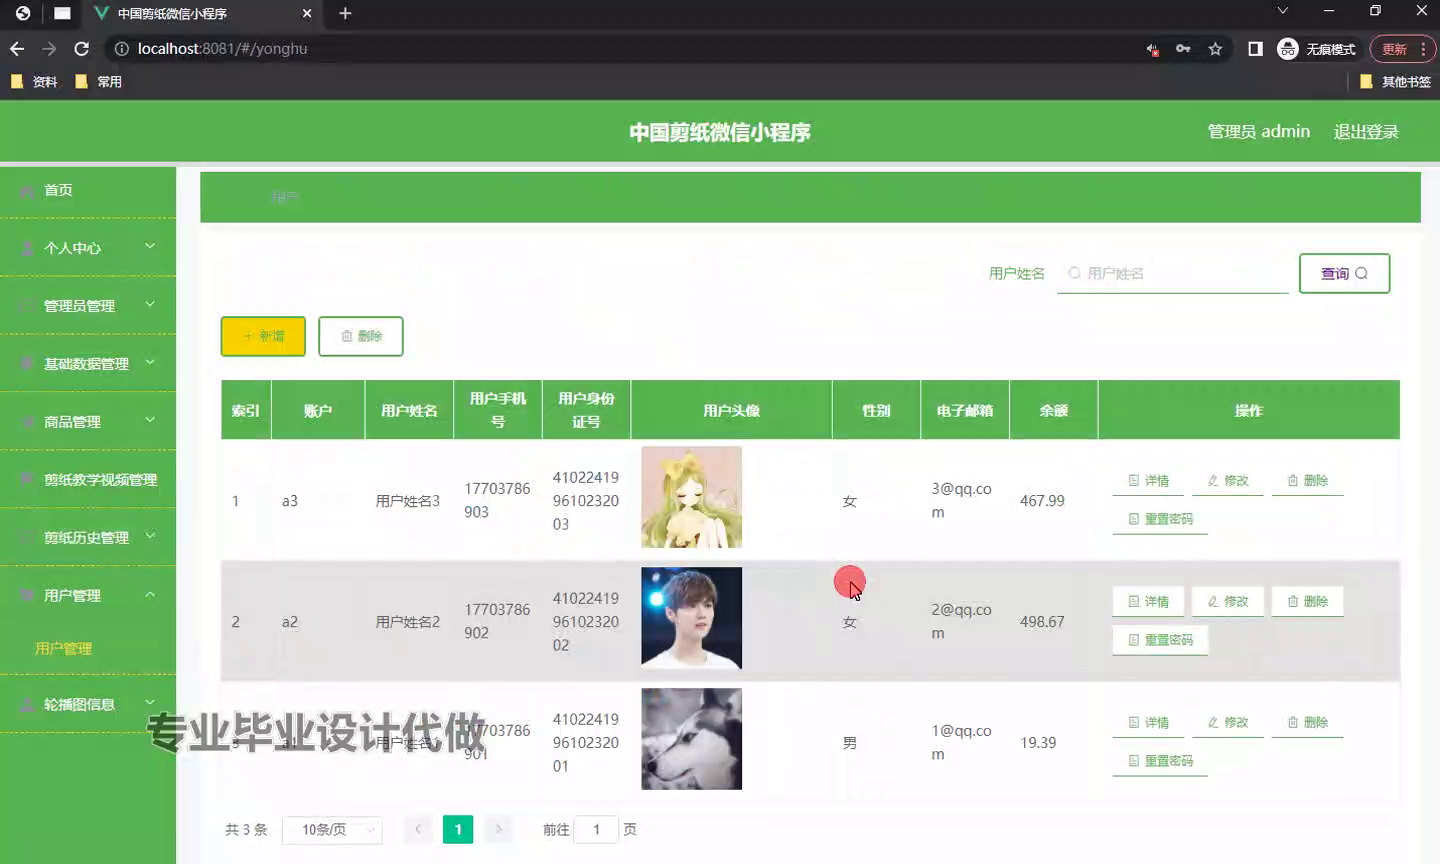Image resolution: width=1440 pixels, height=864 pixels.
Task: Reload the page
Action: pos(82,49)
